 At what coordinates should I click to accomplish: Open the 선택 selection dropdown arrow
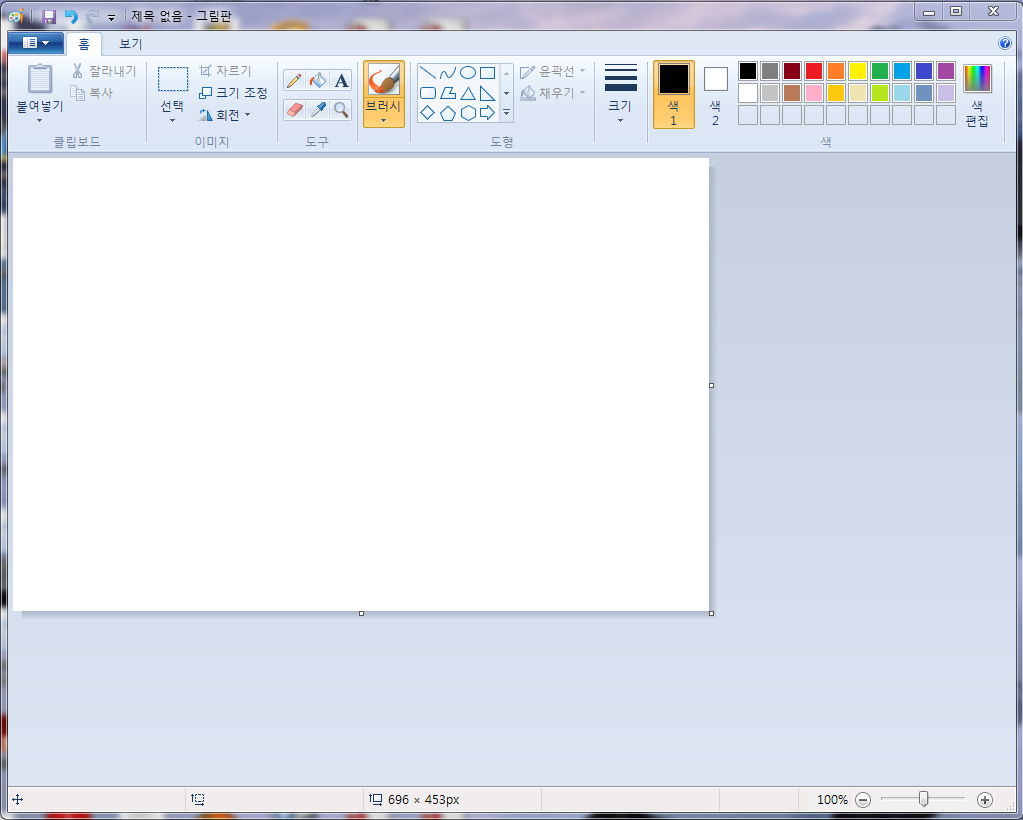coord(172,120)
